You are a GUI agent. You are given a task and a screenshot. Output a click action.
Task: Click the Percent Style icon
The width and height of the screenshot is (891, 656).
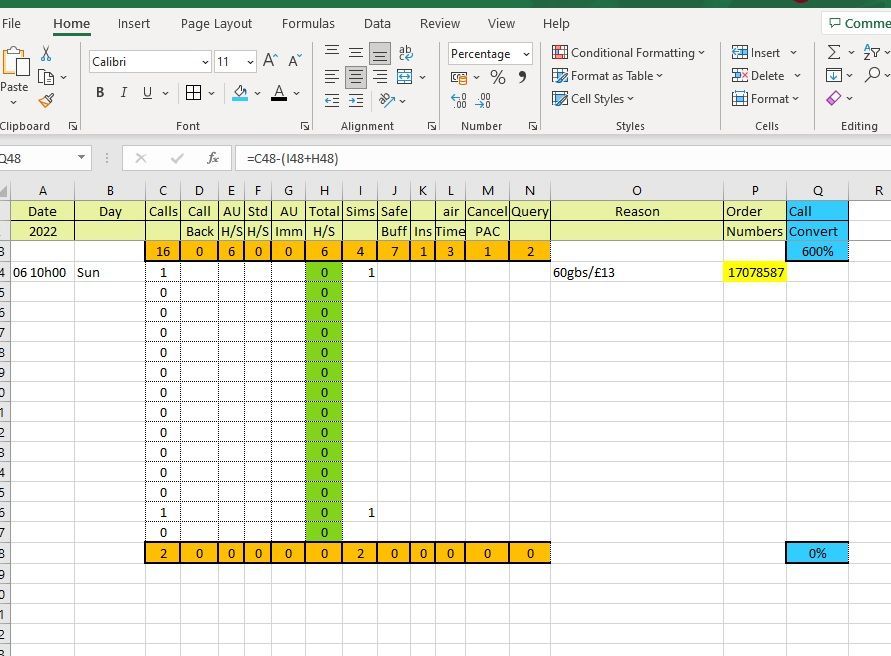coord(496,78)
